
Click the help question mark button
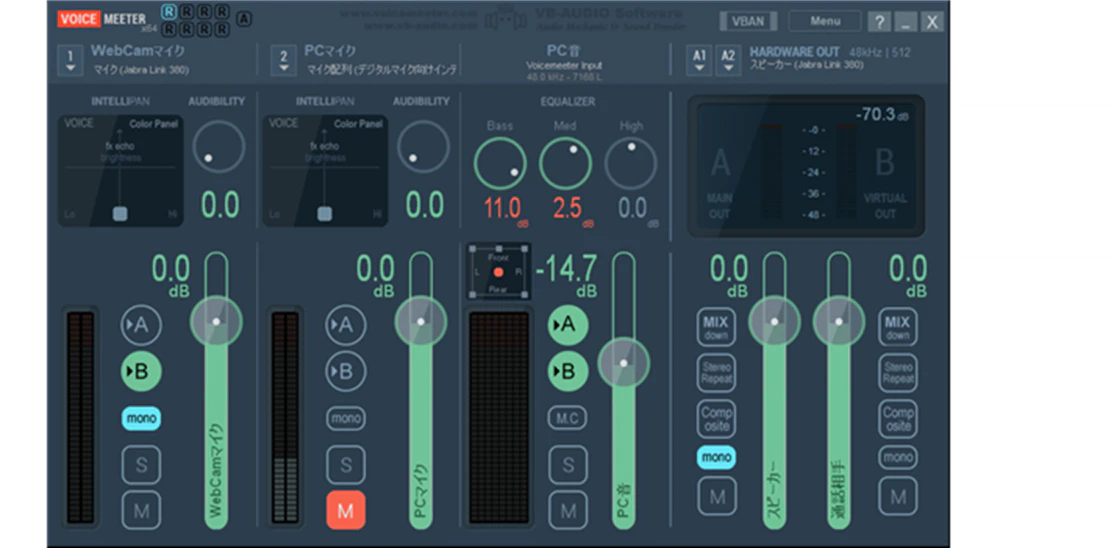click(879, 22)
